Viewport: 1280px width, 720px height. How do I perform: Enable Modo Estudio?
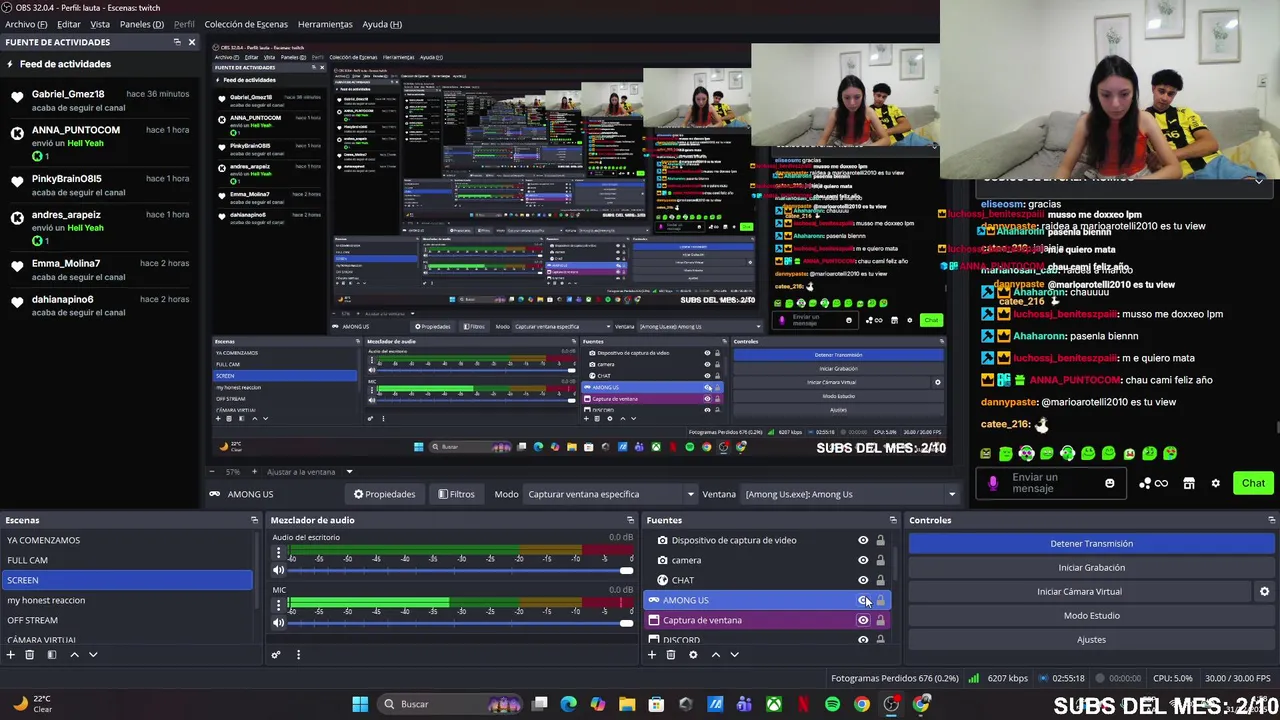coord(1091,616)
